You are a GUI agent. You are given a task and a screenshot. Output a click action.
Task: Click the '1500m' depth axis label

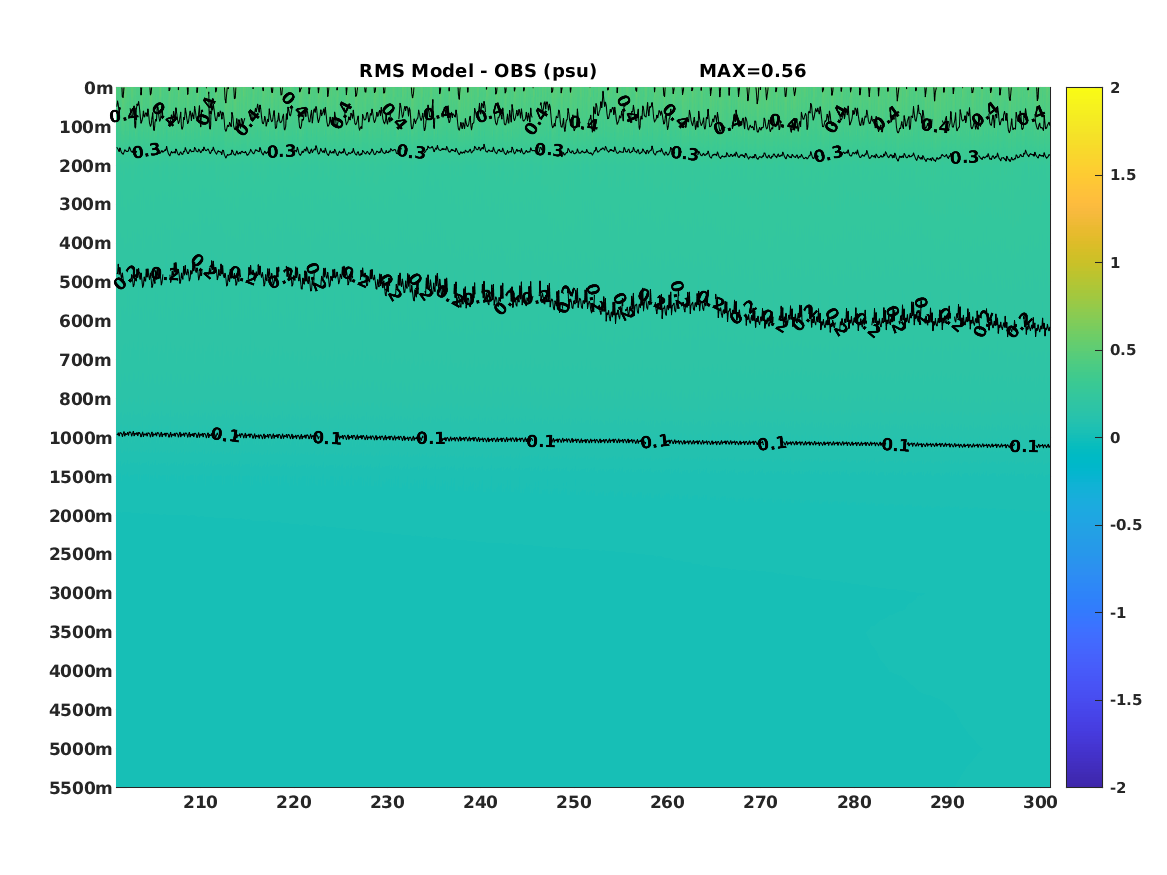(x=81, y=477)
